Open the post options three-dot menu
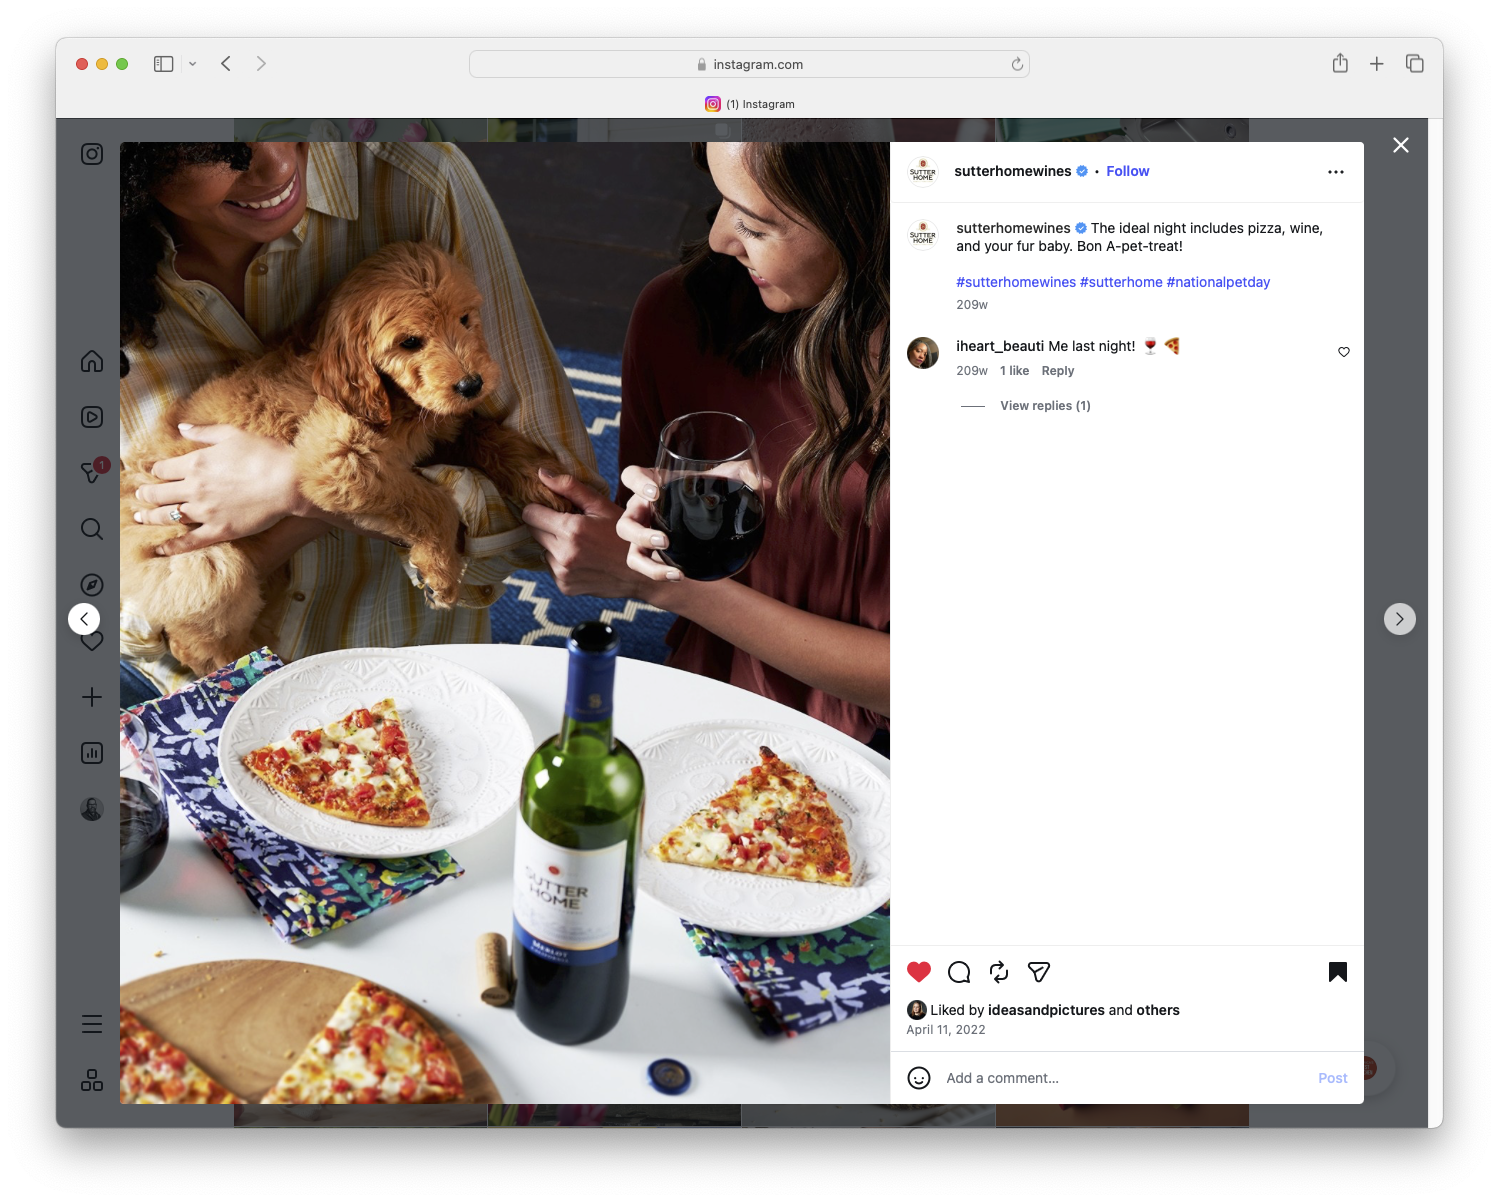The height and width of the screenshot is (1202, 1499). tap(1336, 171)
